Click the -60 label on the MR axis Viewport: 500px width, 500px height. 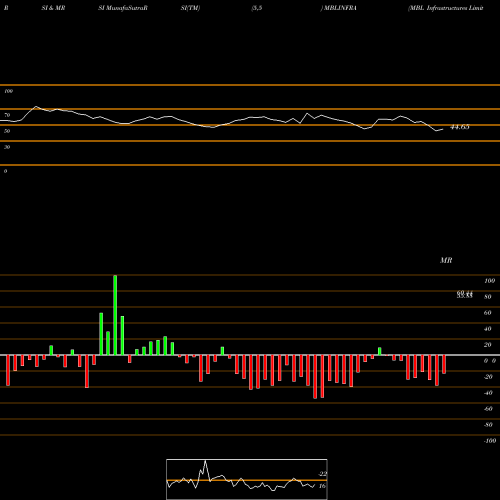(x=488, y=409)
